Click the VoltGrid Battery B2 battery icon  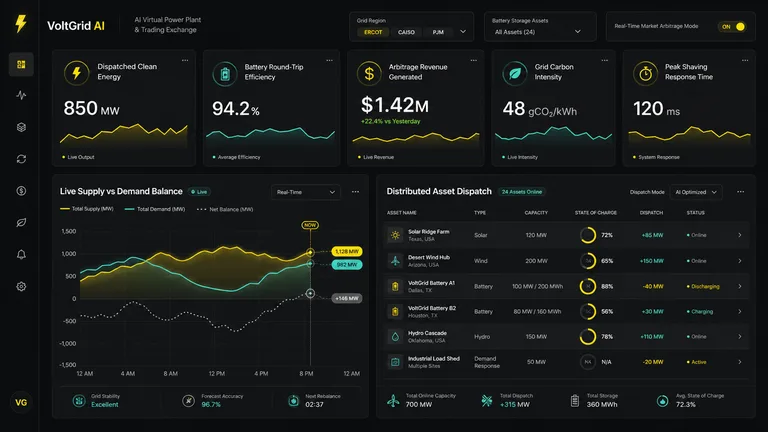[395, 312]
